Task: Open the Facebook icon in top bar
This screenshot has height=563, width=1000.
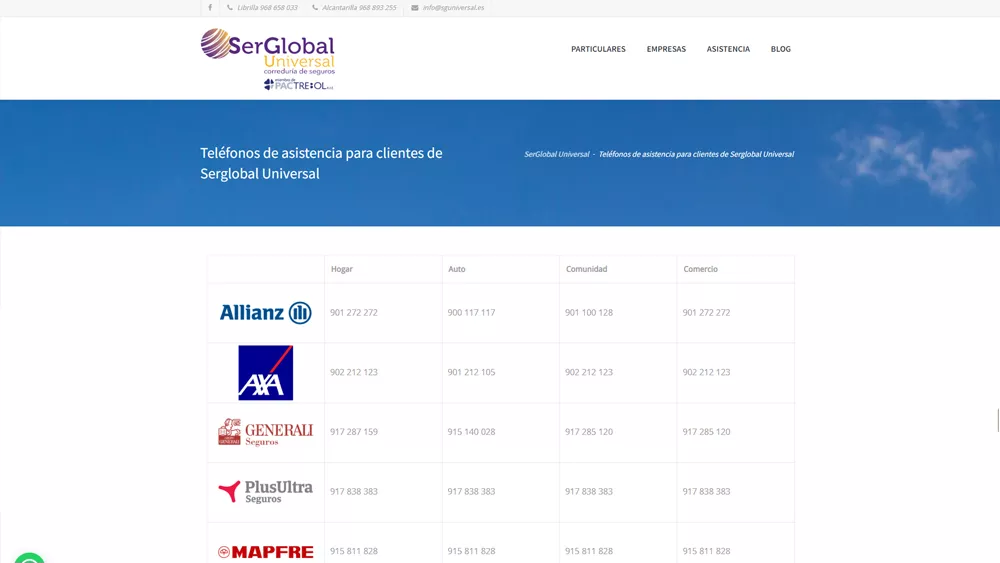Action: coord(210,8)
